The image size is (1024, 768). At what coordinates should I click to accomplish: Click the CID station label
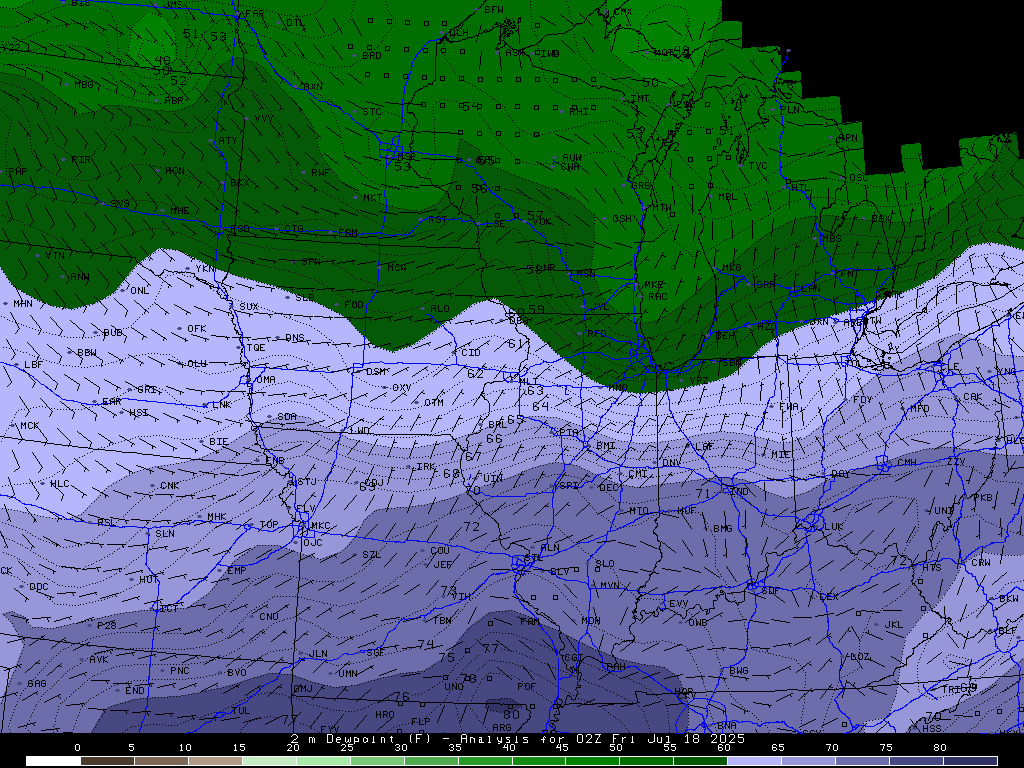(x=471, y=353)
